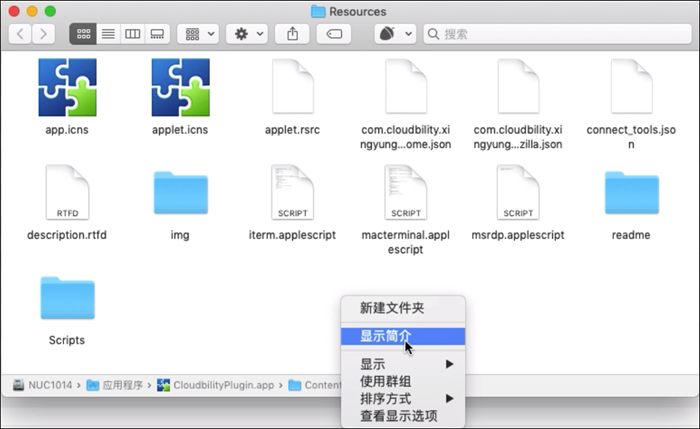The image size is (700, 429).
Task: Click the Edit Tags toolbar button
Action: click(x=333, y=34)
